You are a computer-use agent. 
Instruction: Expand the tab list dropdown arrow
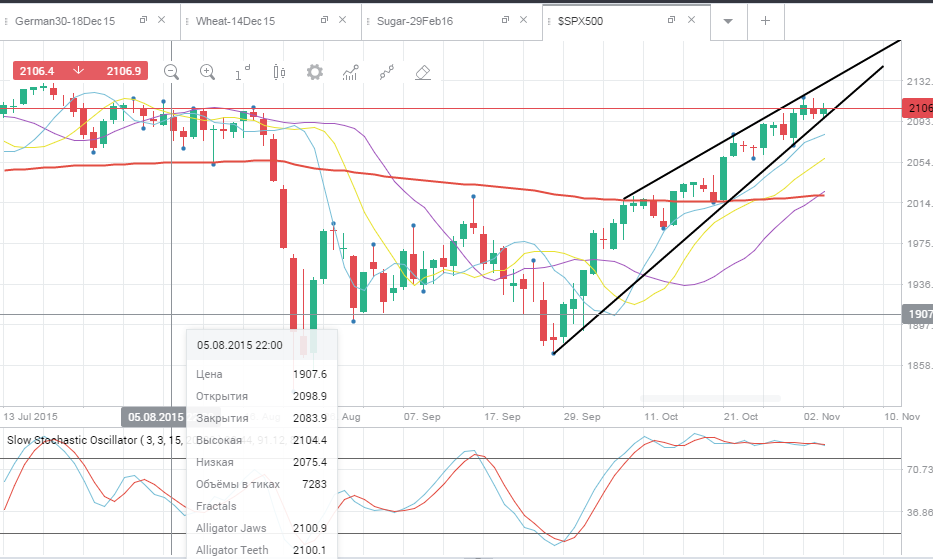pyautogui.click(x=728, y=21)
